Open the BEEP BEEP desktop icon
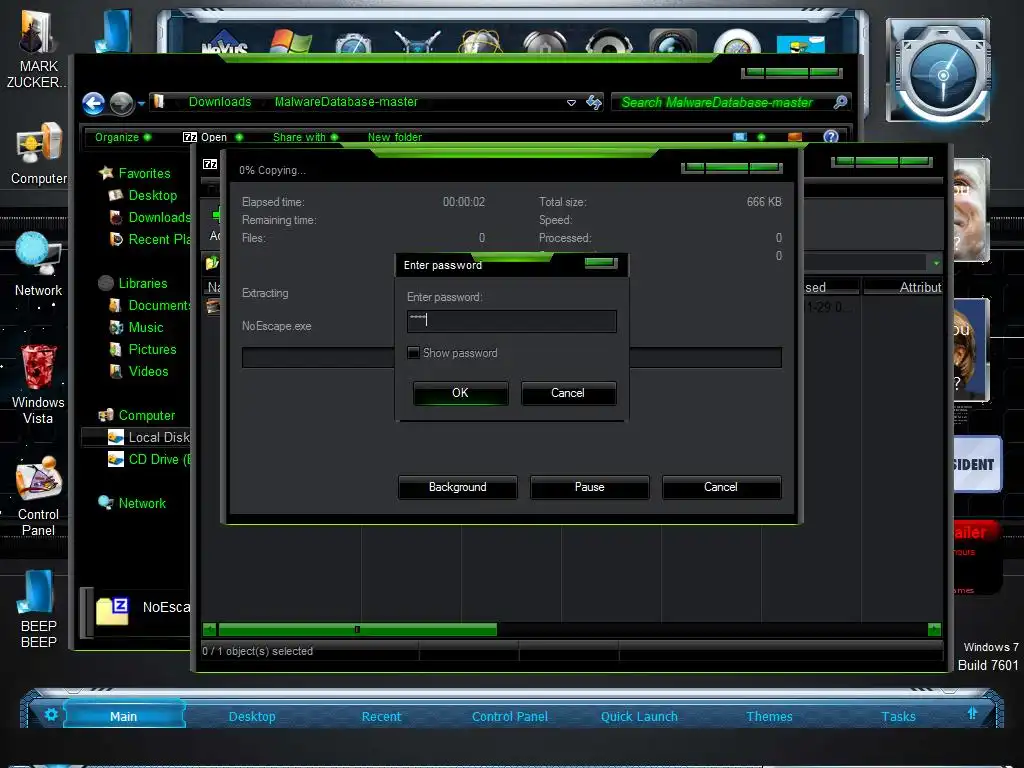This screenshot has width=1024, height=768. (x=39, y=610)
